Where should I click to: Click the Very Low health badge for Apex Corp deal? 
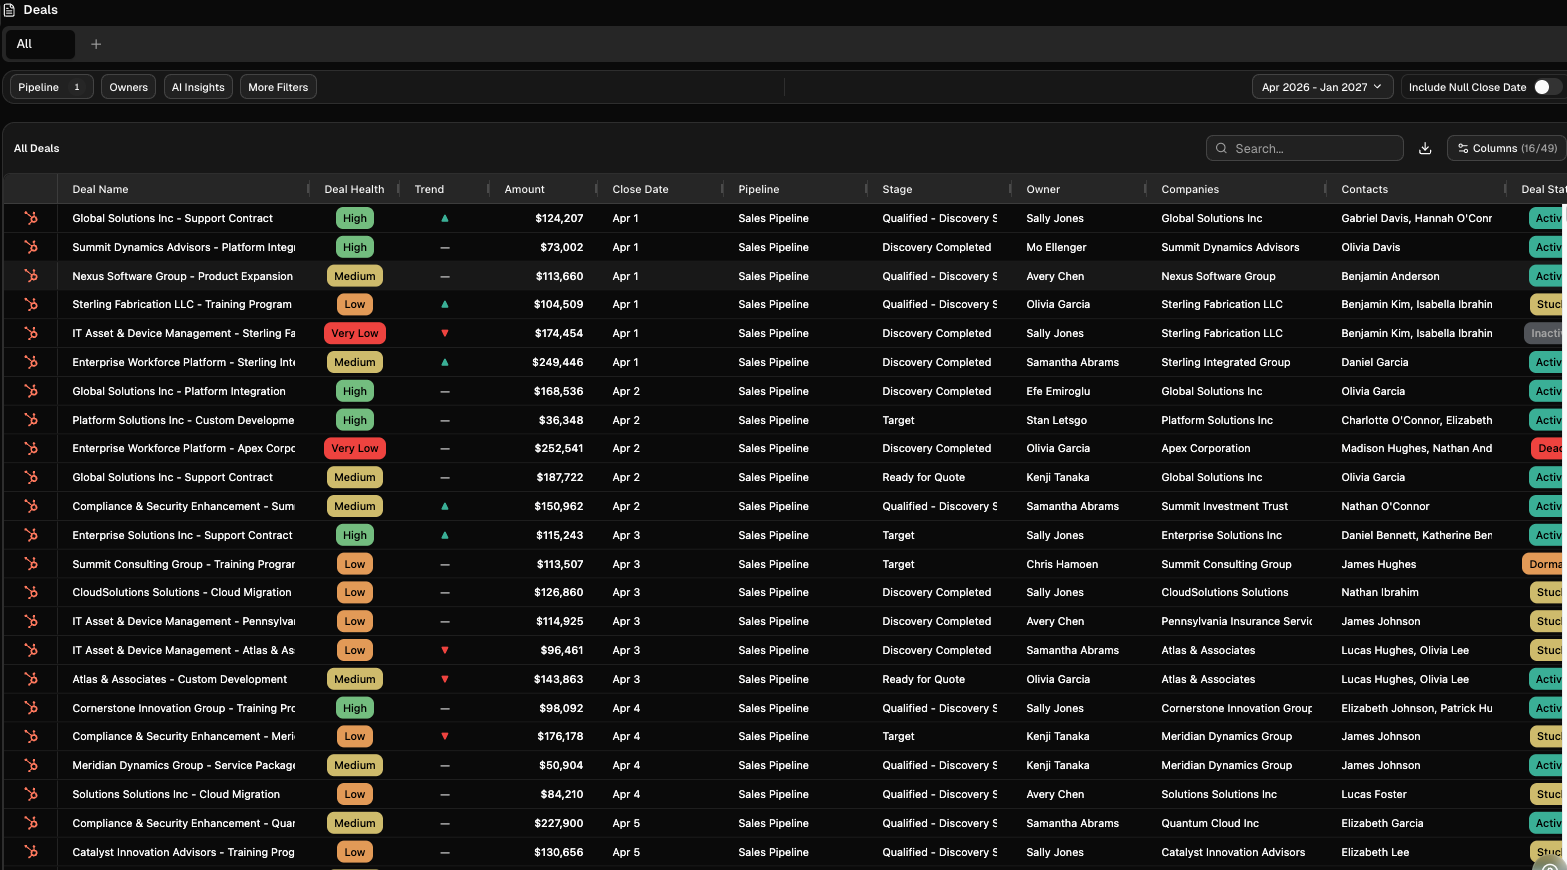point(355,448)
